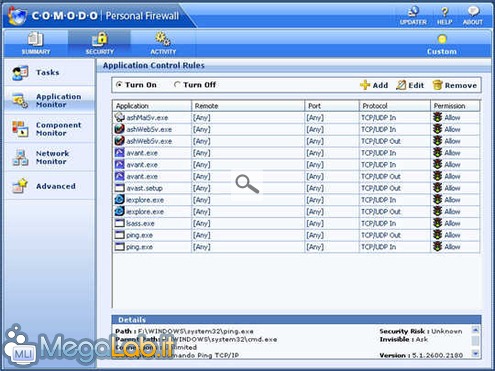Switch to the Activity tab
The width and height of the screenshot is (495, 371).
[163, 43]
